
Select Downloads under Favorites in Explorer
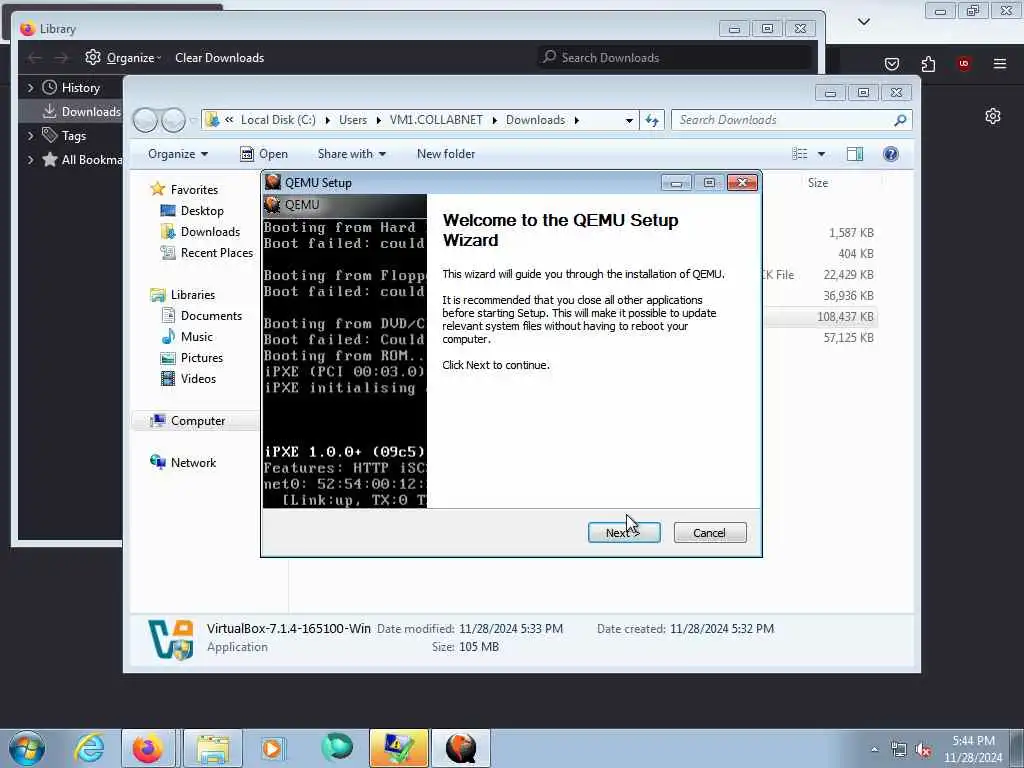pyautogui.click(x=210, y=232)
